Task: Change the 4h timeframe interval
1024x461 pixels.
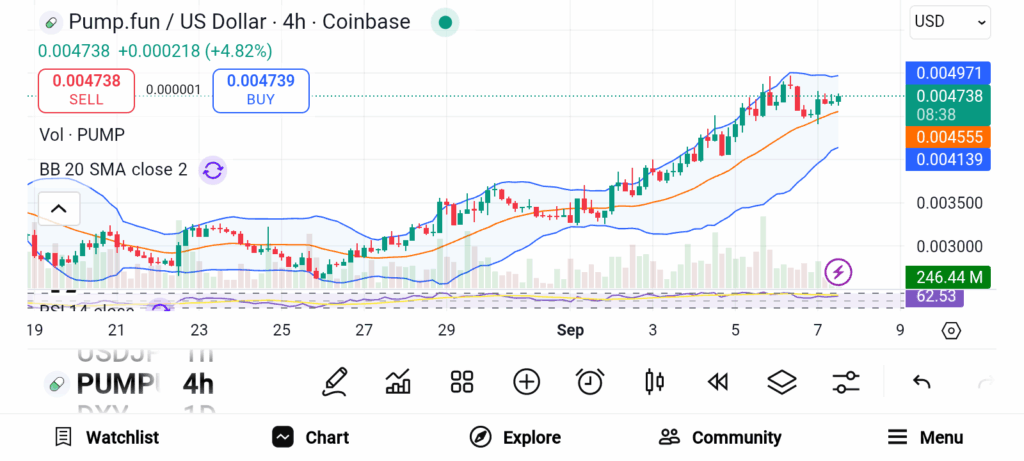Action: coord(198,384)
